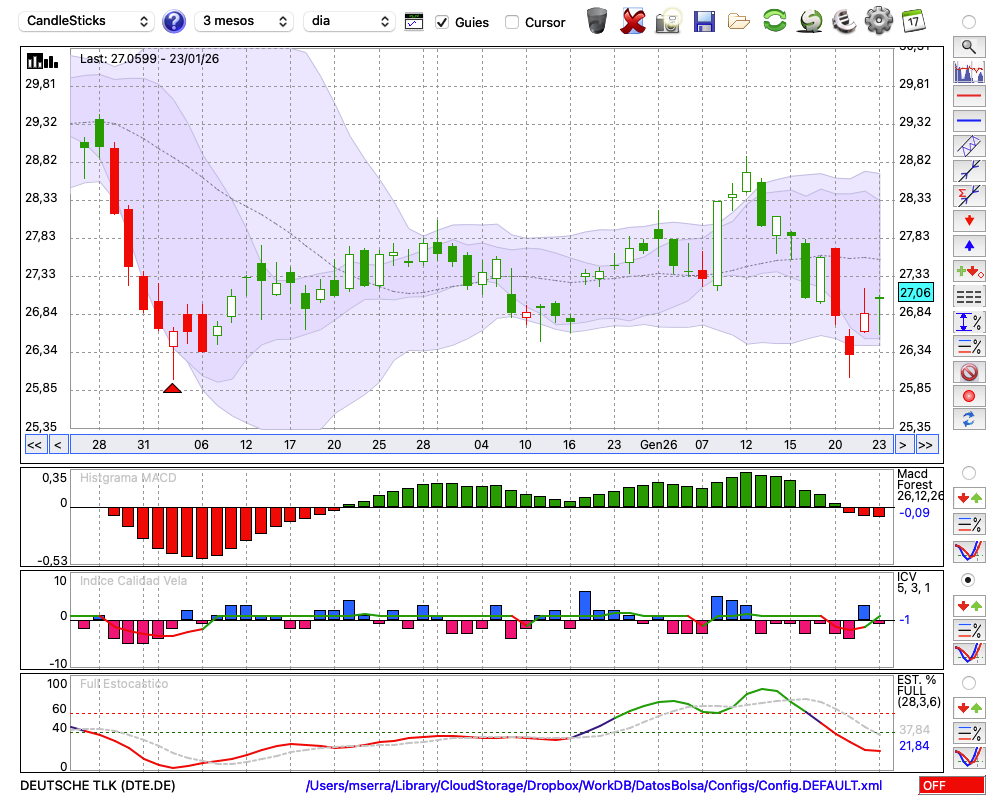Select the blue horizontal line tool
This screenshot has width=1000, height=800.
point(969,121)
